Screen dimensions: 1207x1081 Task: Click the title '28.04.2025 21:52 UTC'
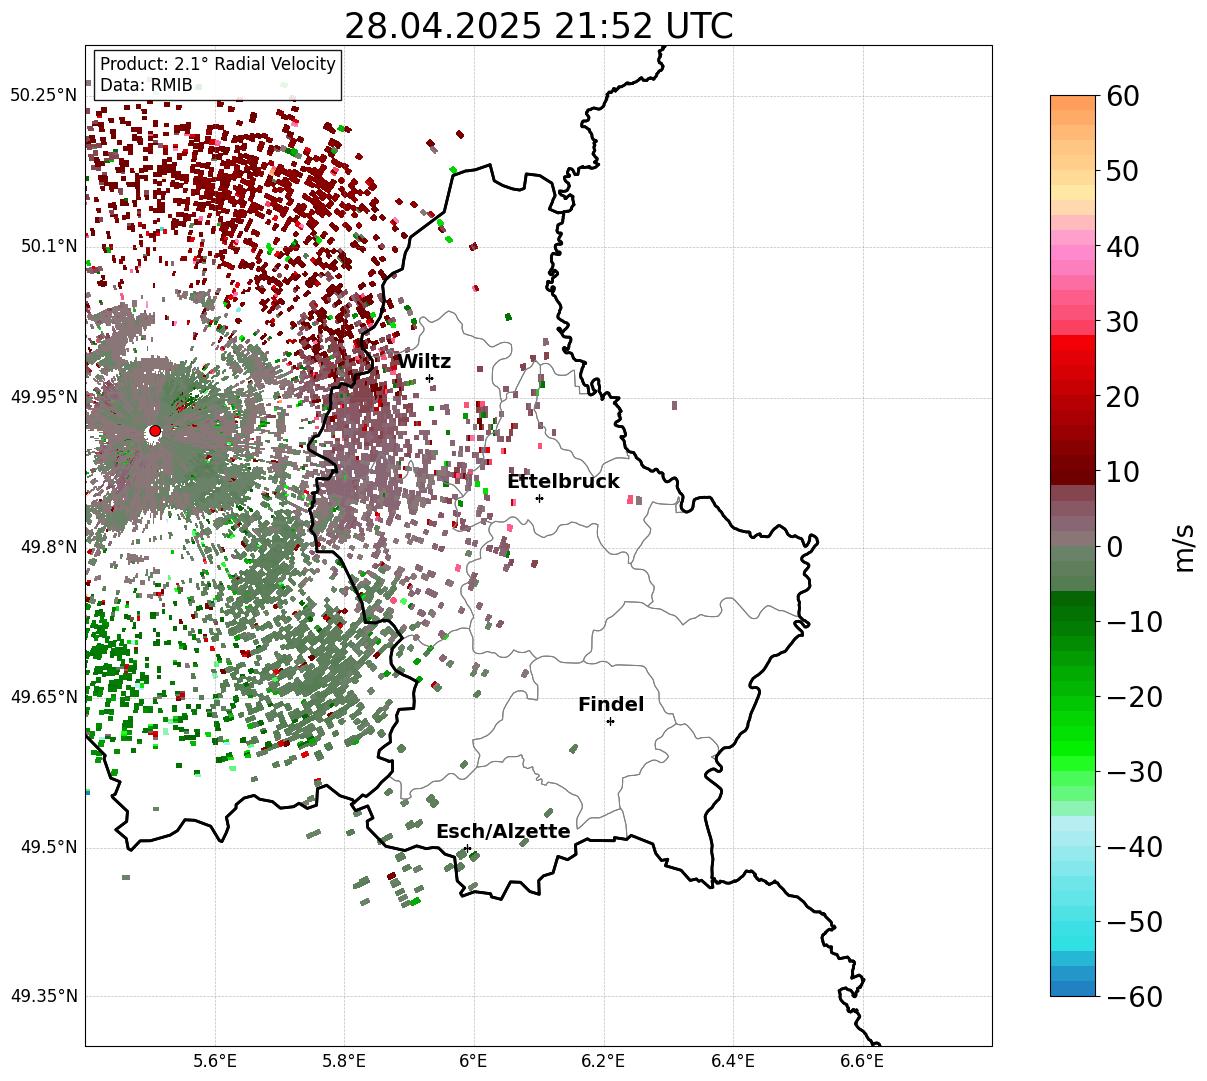click(x=538, y=26)
